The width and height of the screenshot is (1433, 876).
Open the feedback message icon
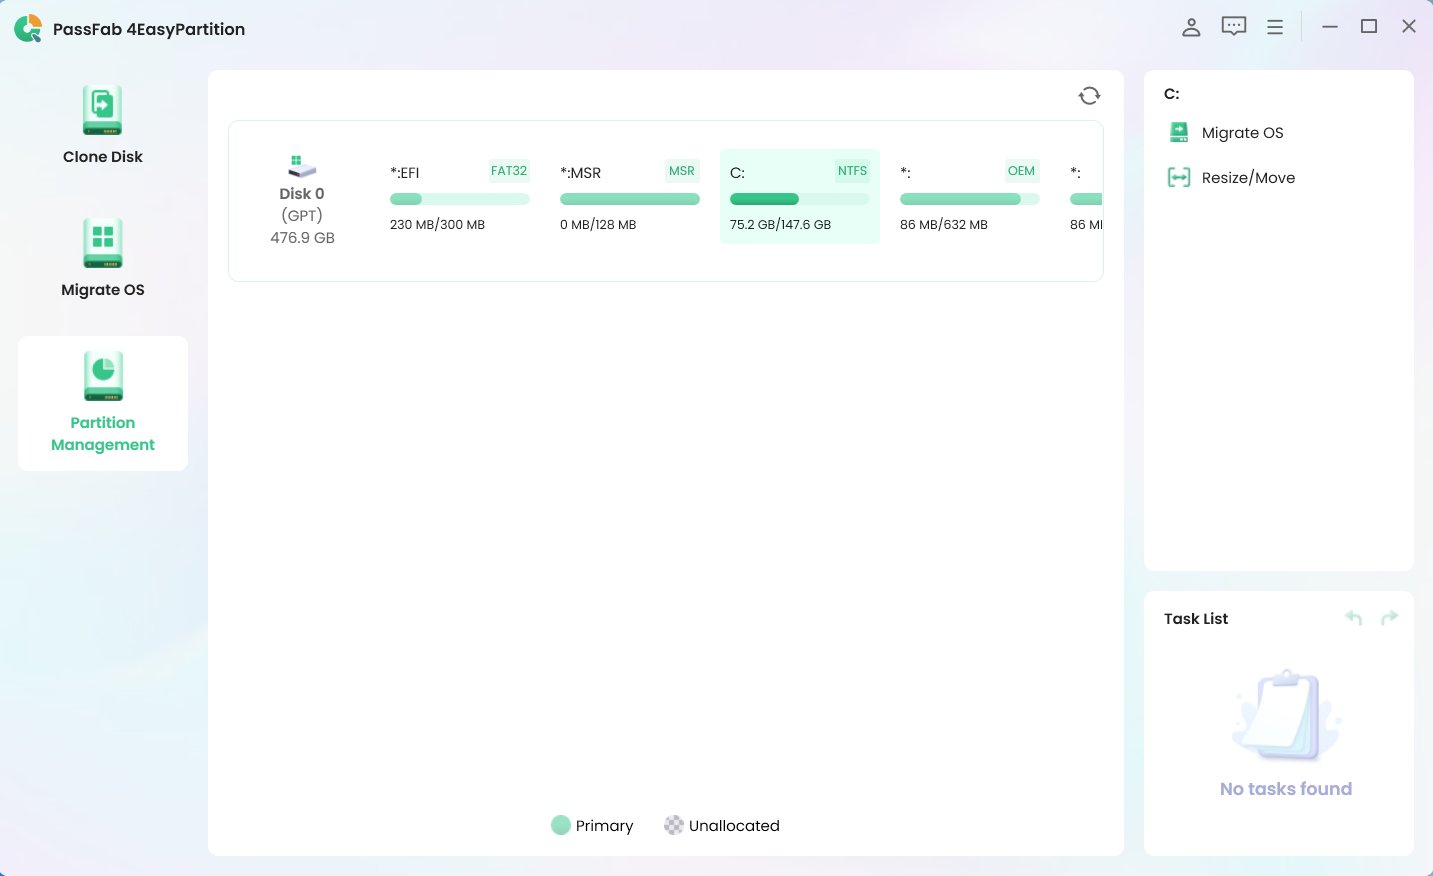tap(1233, 27)
